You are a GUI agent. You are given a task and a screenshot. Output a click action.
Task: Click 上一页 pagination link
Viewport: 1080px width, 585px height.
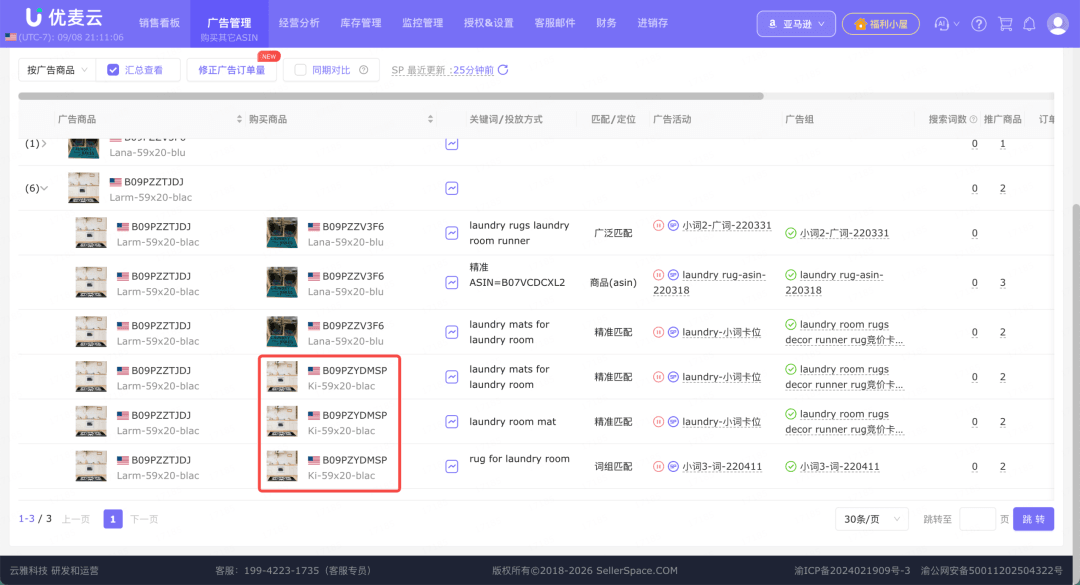click(x=76, y=519)
